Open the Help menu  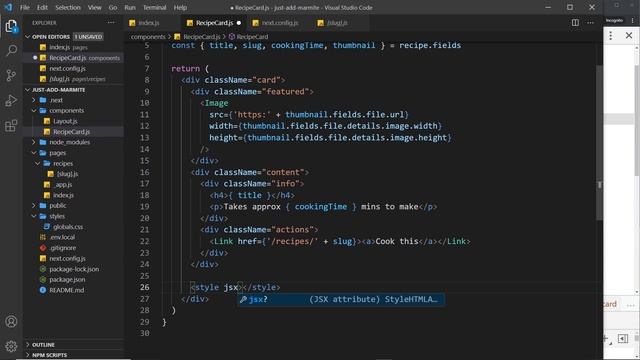180,7
